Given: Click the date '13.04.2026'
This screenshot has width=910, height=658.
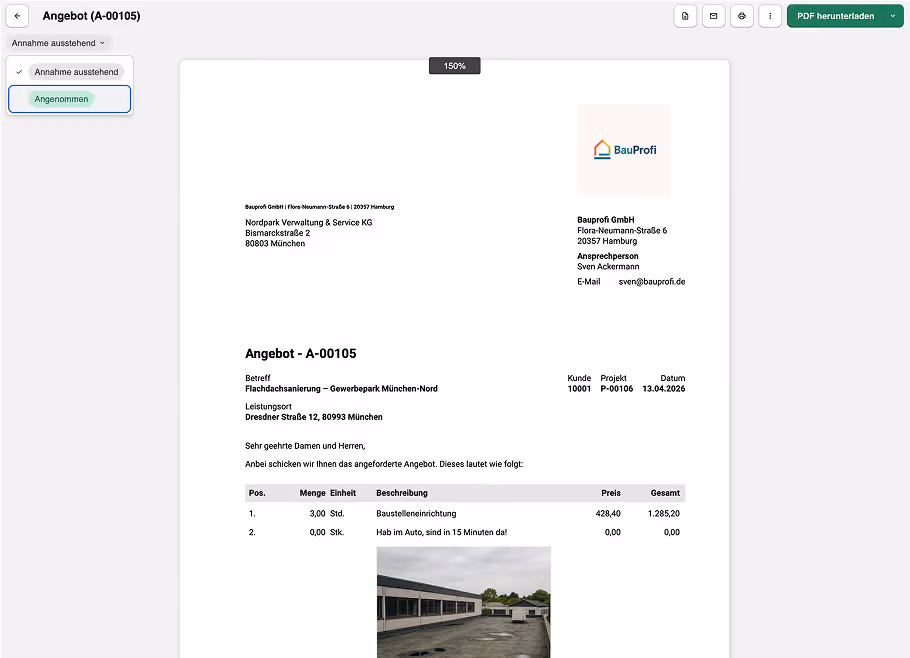Looking at the screenshot, I should tap(663, 389).
